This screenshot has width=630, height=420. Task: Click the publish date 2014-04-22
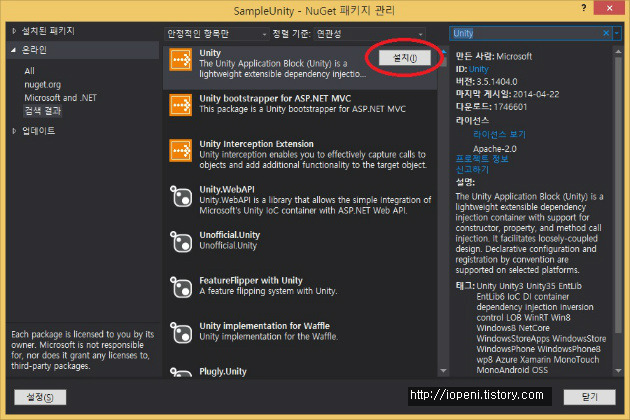[x=536, y=94]
